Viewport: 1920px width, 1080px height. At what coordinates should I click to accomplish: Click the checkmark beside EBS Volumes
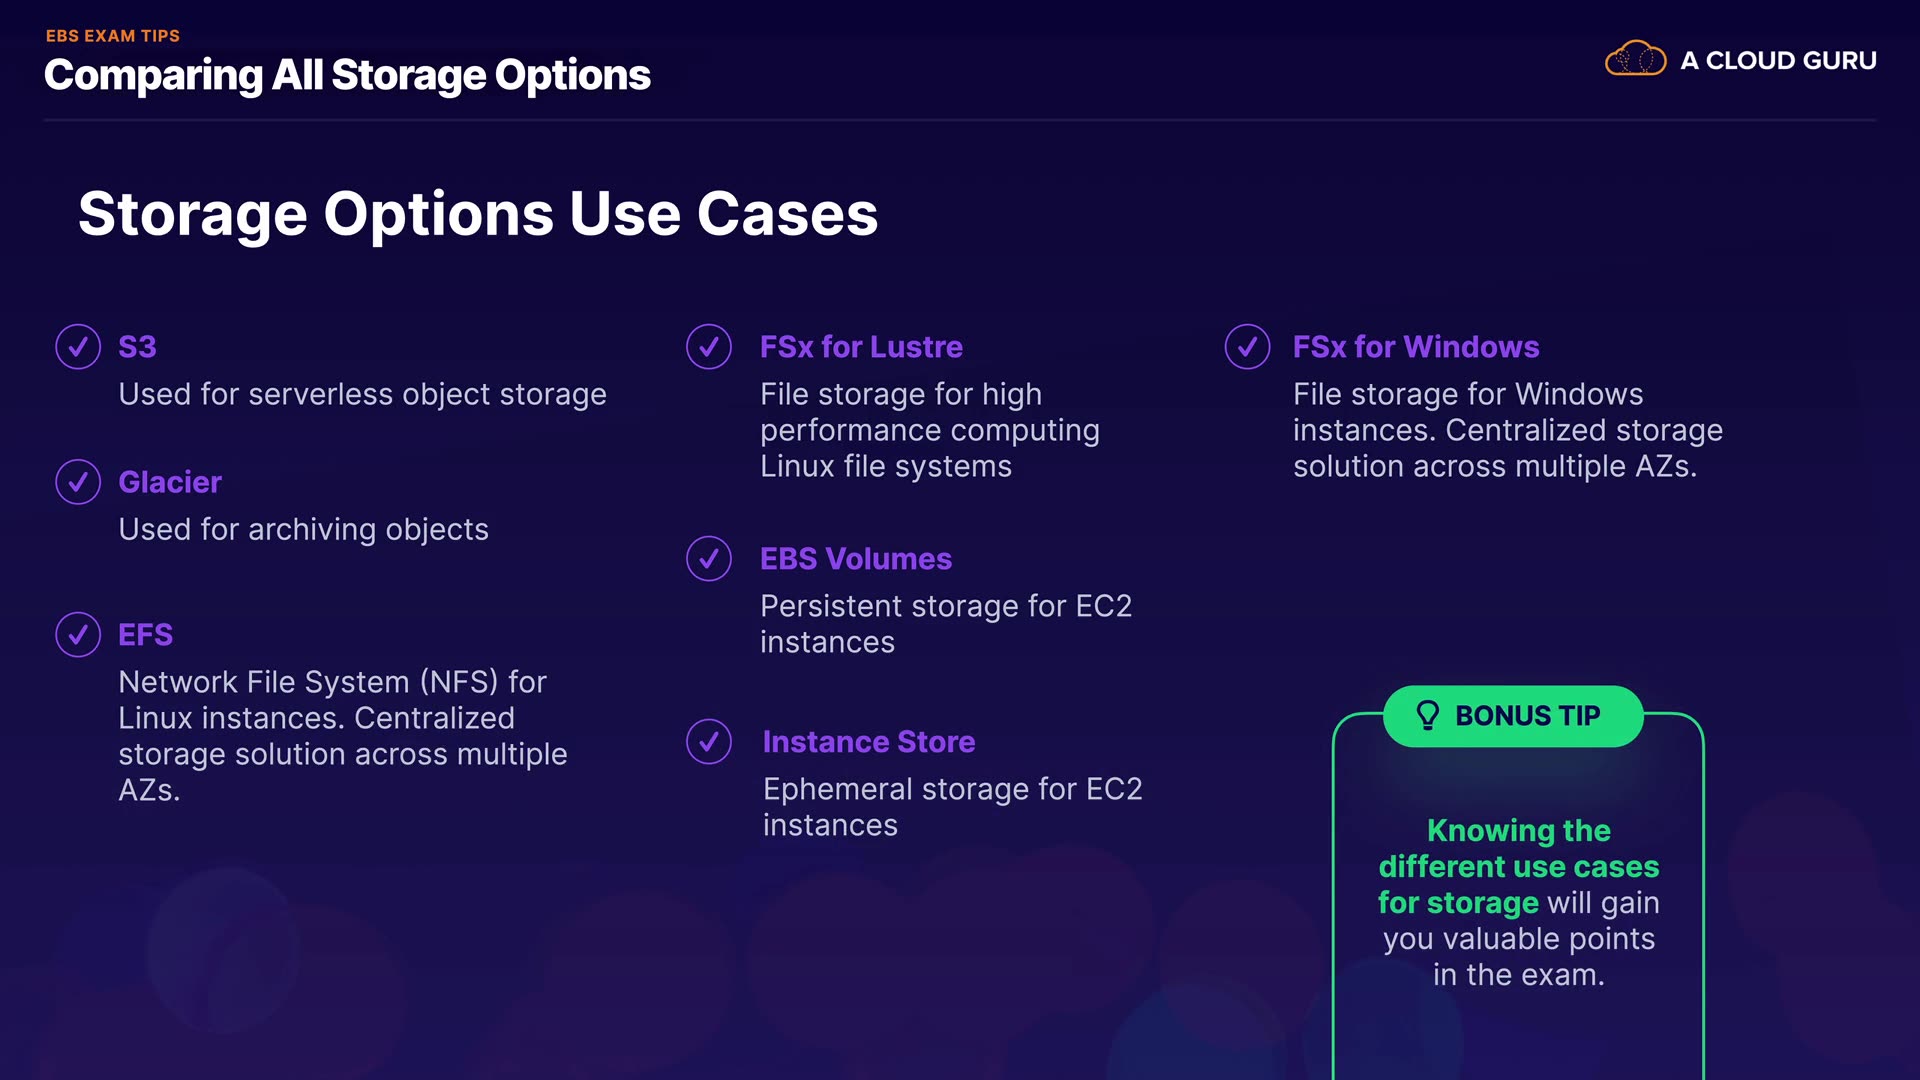709,559
